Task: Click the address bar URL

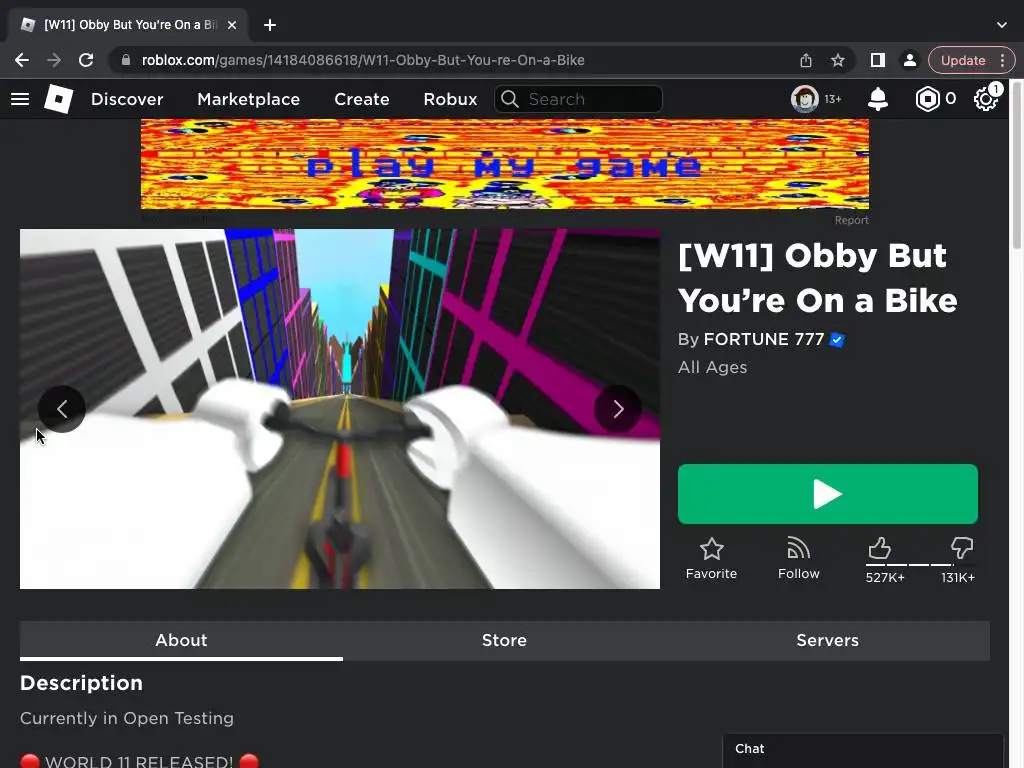Action: click(363, 60)
